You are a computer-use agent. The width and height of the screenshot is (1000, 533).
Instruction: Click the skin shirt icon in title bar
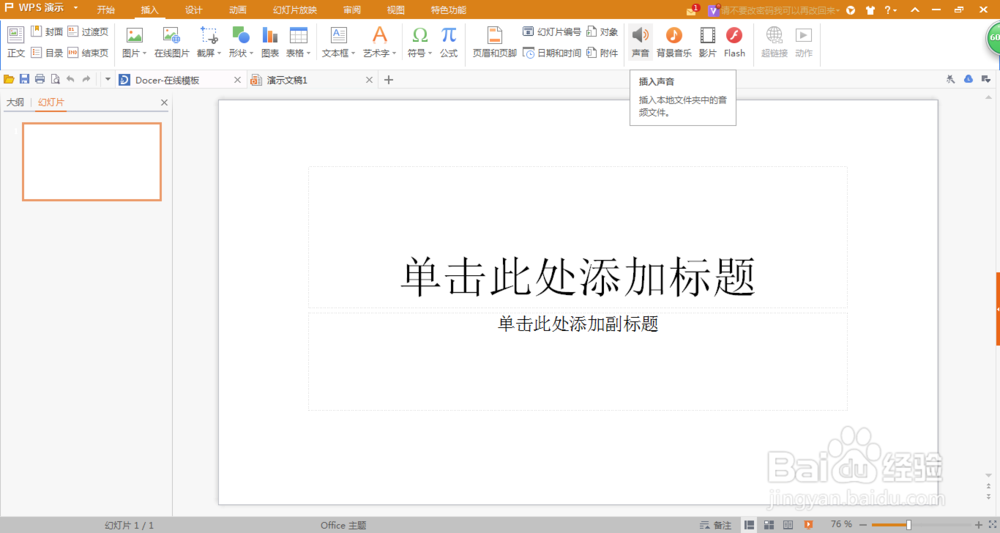coord(871,10)
